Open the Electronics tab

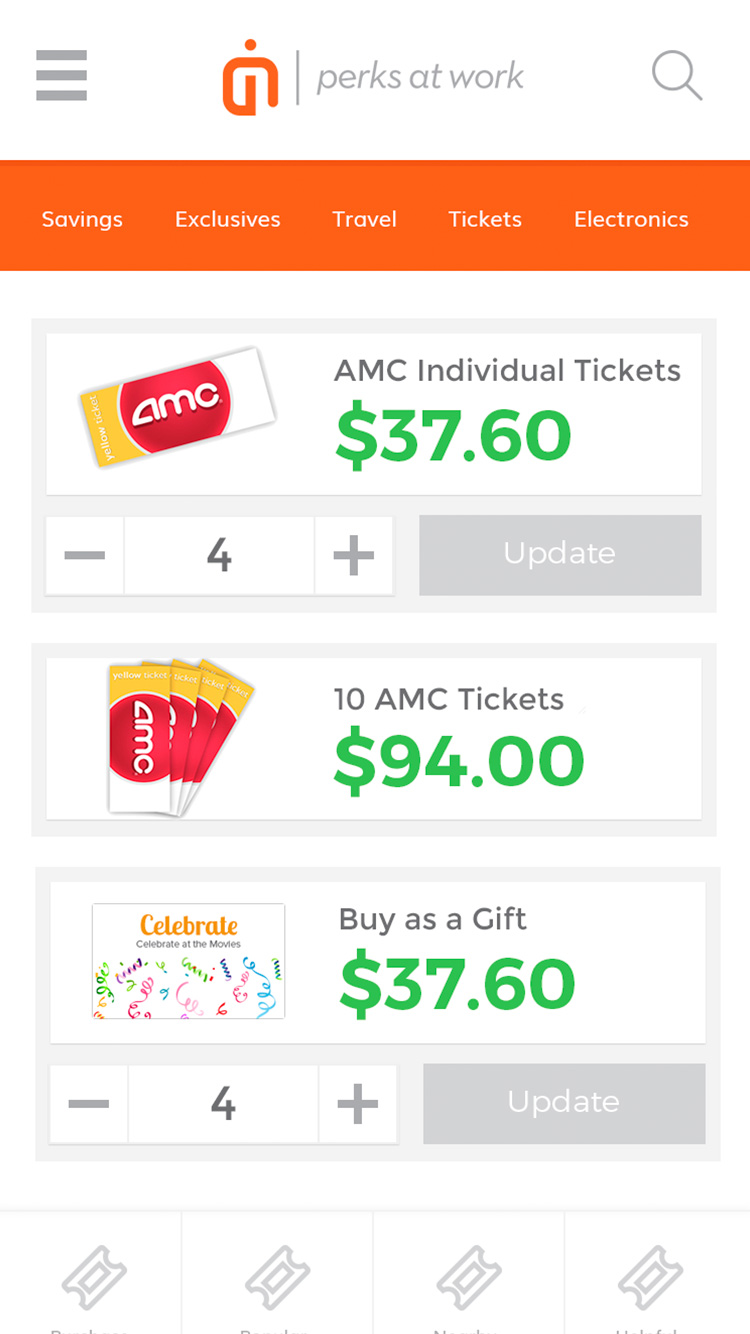point(631,219)
